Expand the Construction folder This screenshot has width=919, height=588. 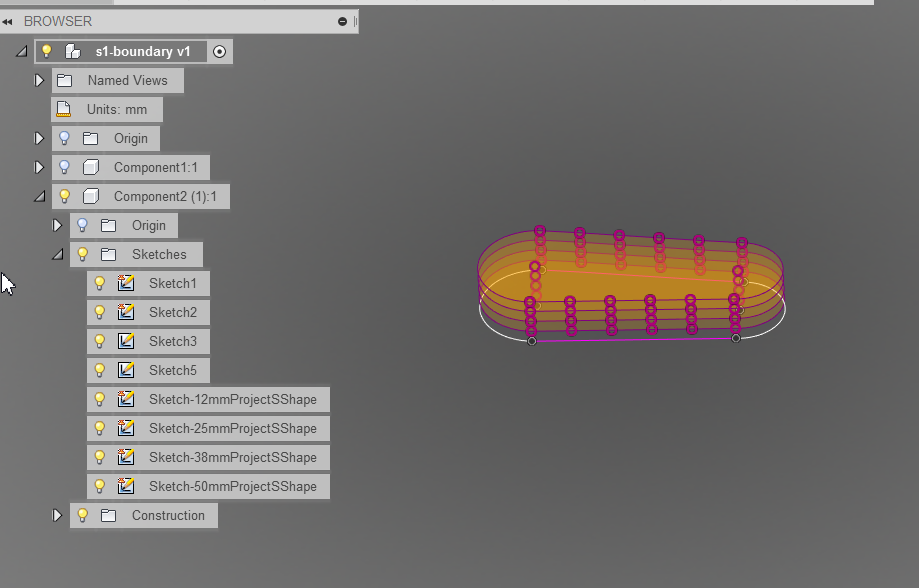pos(58,515)
